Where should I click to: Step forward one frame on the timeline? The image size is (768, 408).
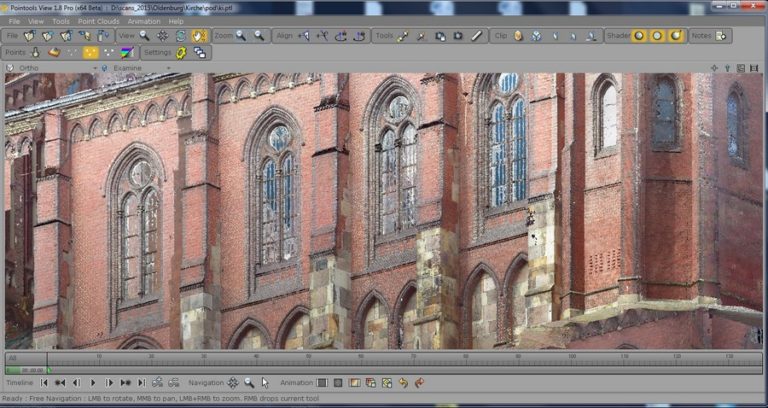click(109, 383)
